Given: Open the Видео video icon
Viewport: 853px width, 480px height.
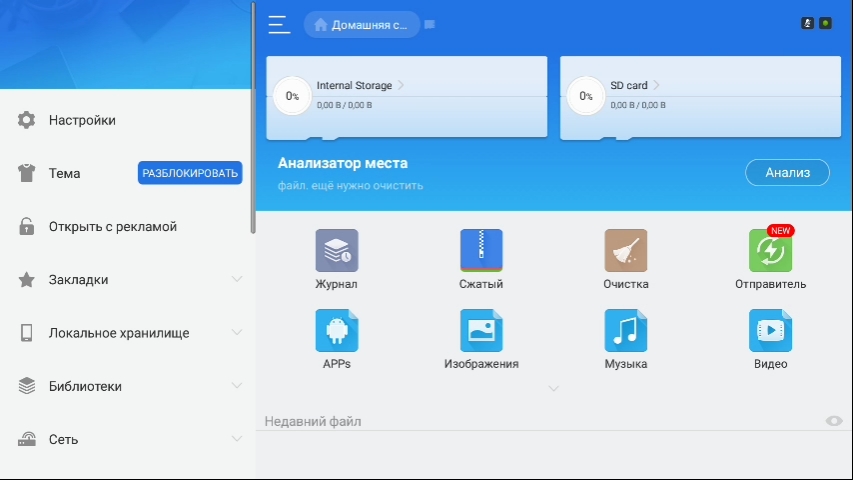Looking at the screenshot, I should [x=770, y=331].
